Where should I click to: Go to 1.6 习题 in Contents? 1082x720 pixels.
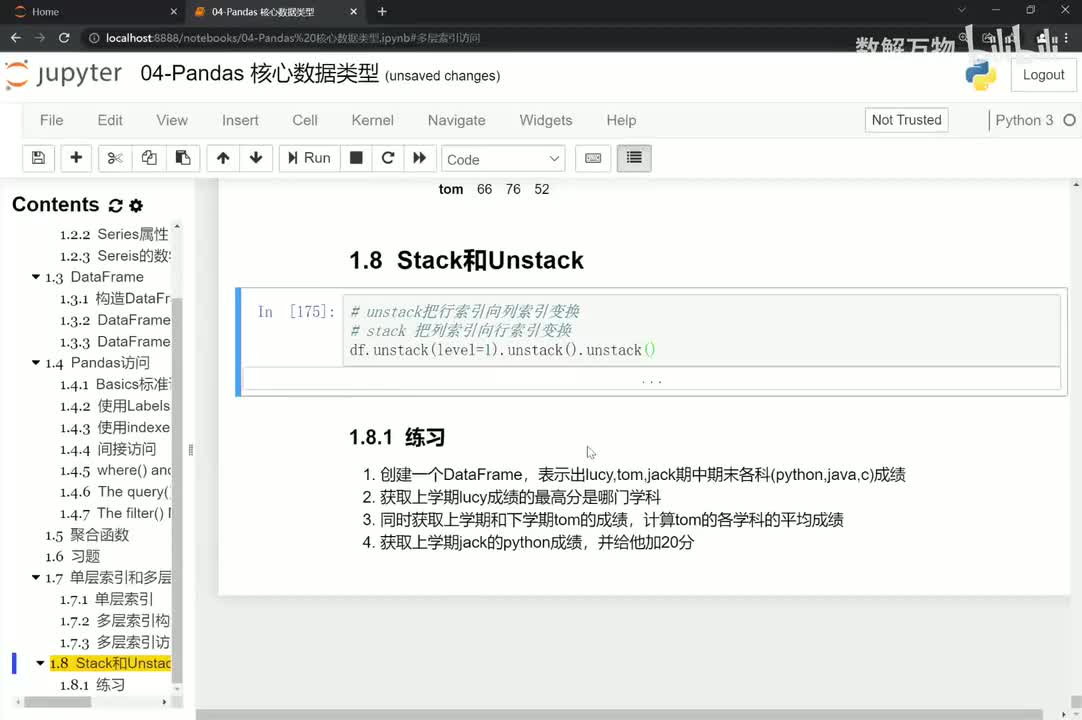(x=72, y=556)
